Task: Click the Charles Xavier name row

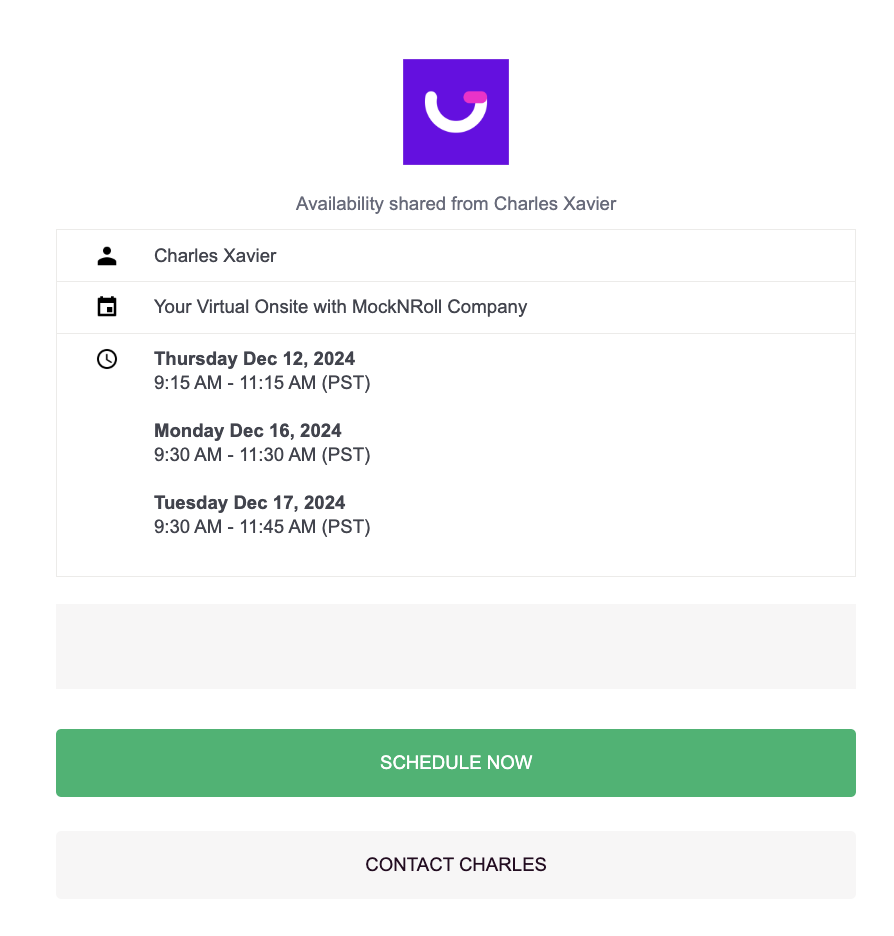Action: click(x=215, y=256)
